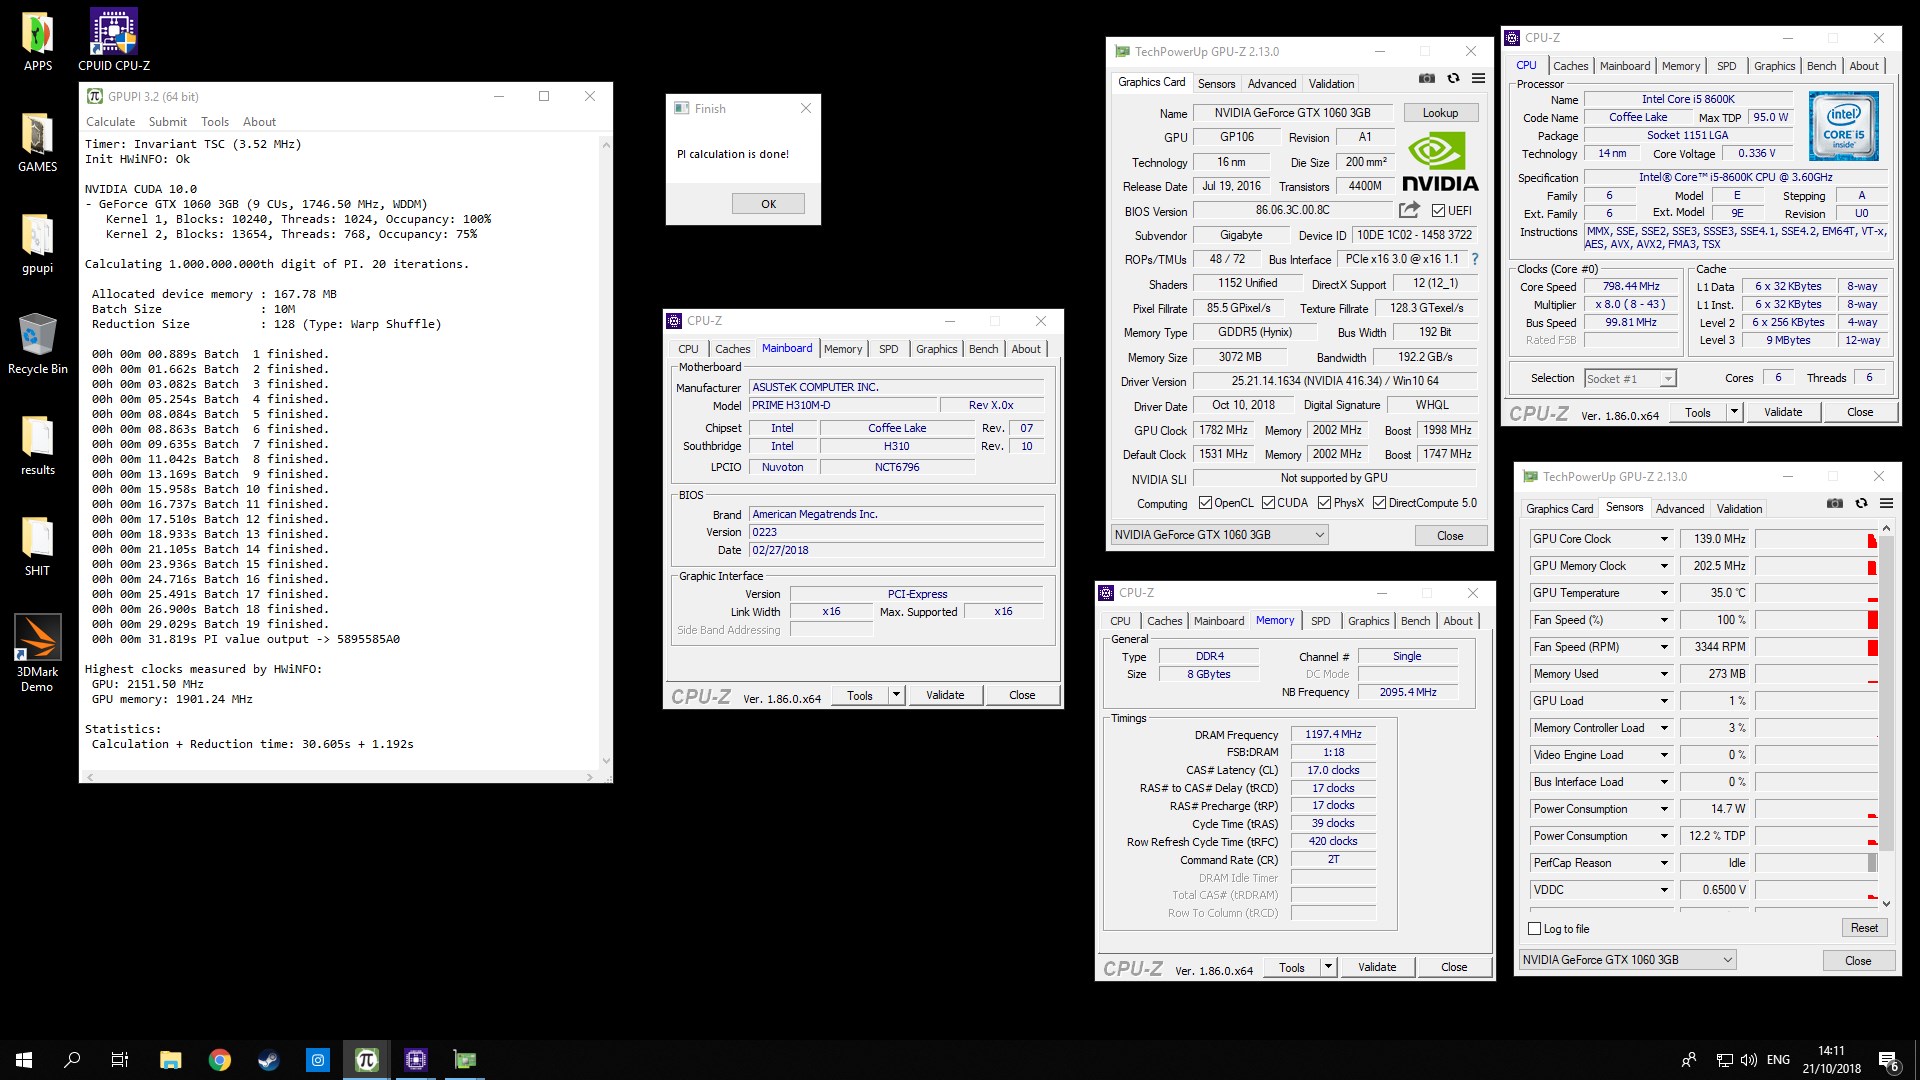The height and width of the screenshot is (1080, 1920).
Task: Open Google Chrome from the taskbar
Action: click(220, 1060)
